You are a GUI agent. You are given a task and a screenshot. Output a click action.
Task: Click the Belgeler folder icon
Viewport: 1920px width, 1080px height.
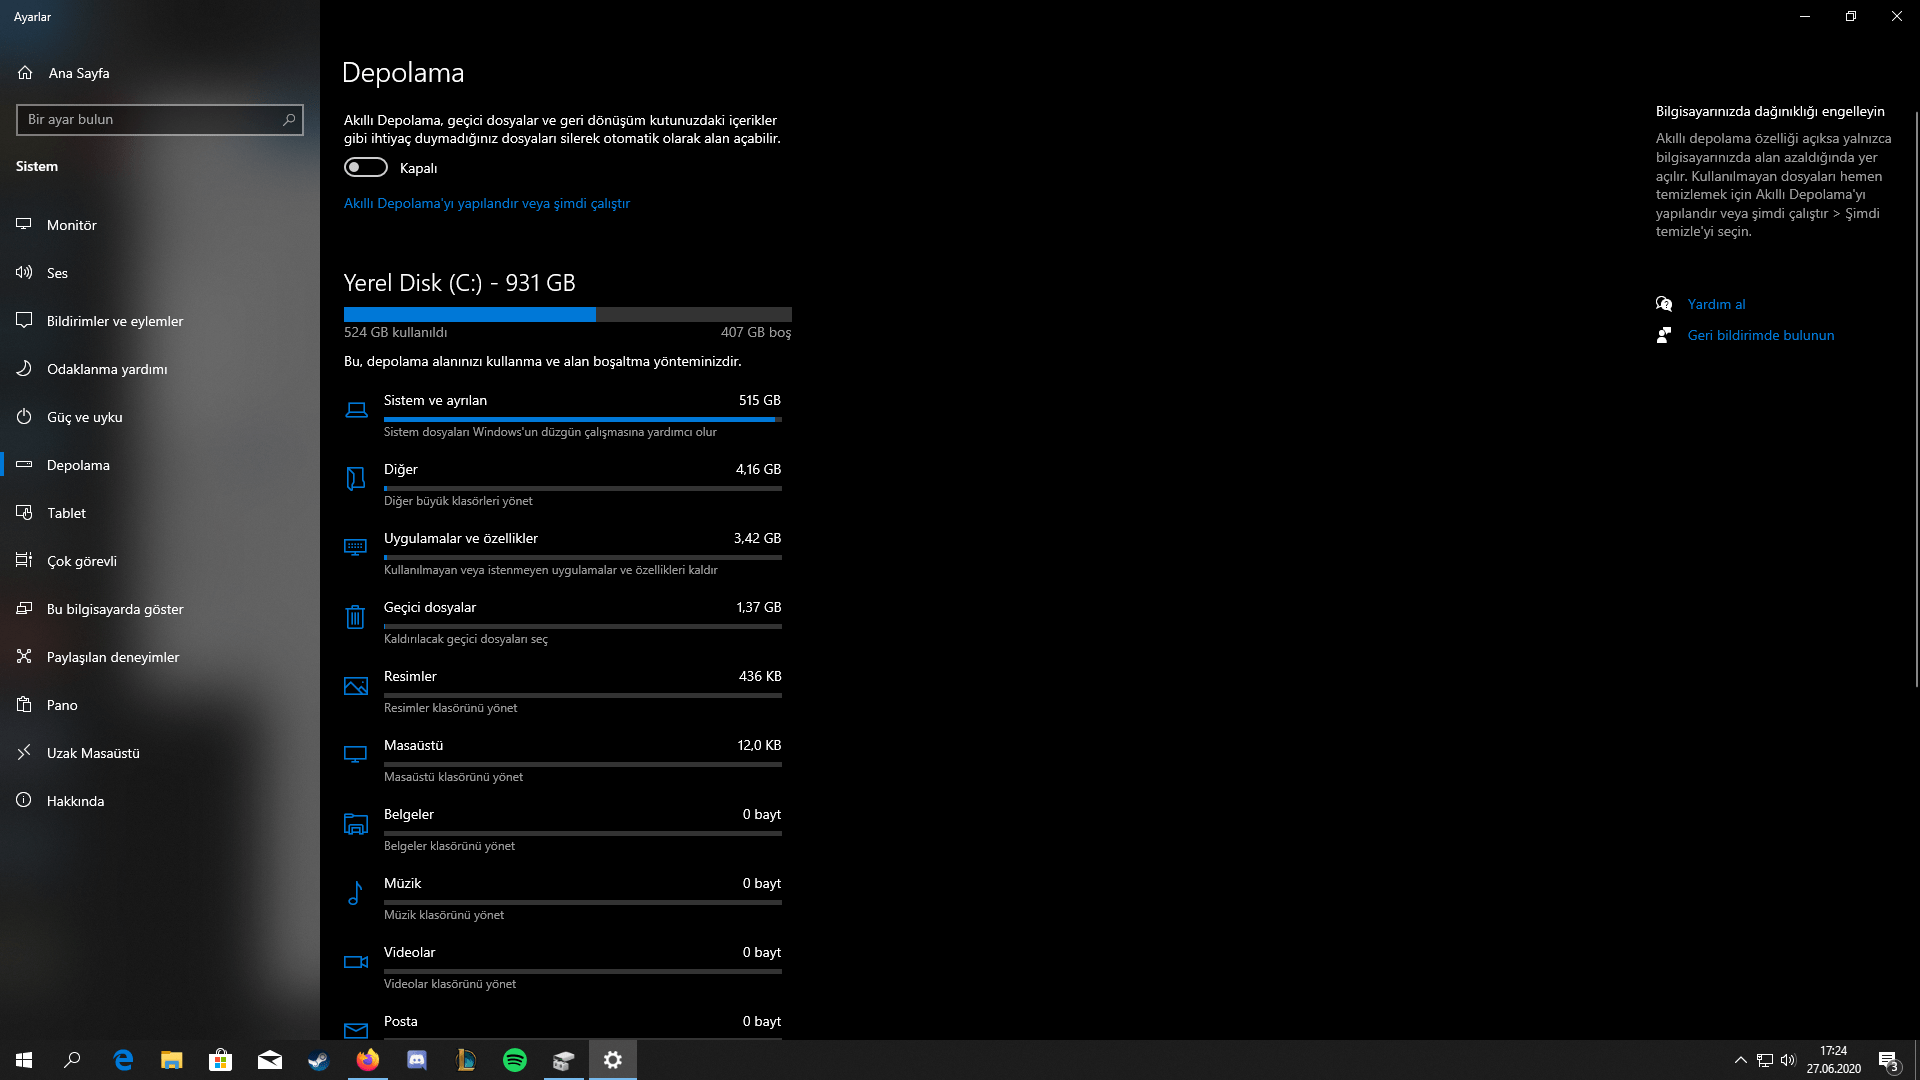point(355,824)
